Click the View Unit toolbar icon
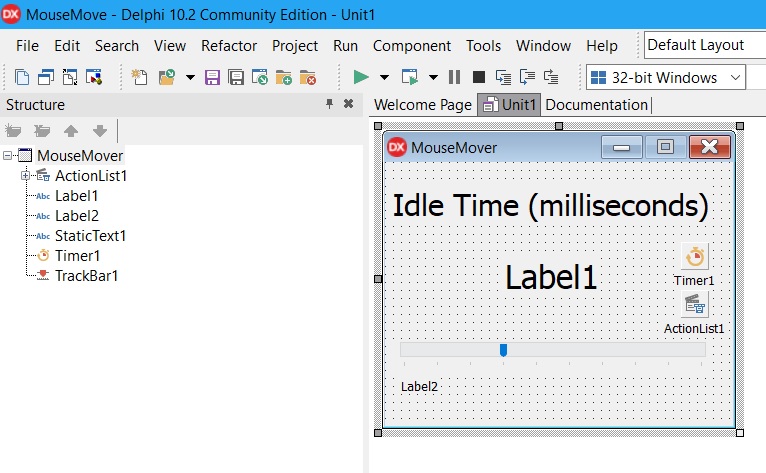 (x=22, y=77)
